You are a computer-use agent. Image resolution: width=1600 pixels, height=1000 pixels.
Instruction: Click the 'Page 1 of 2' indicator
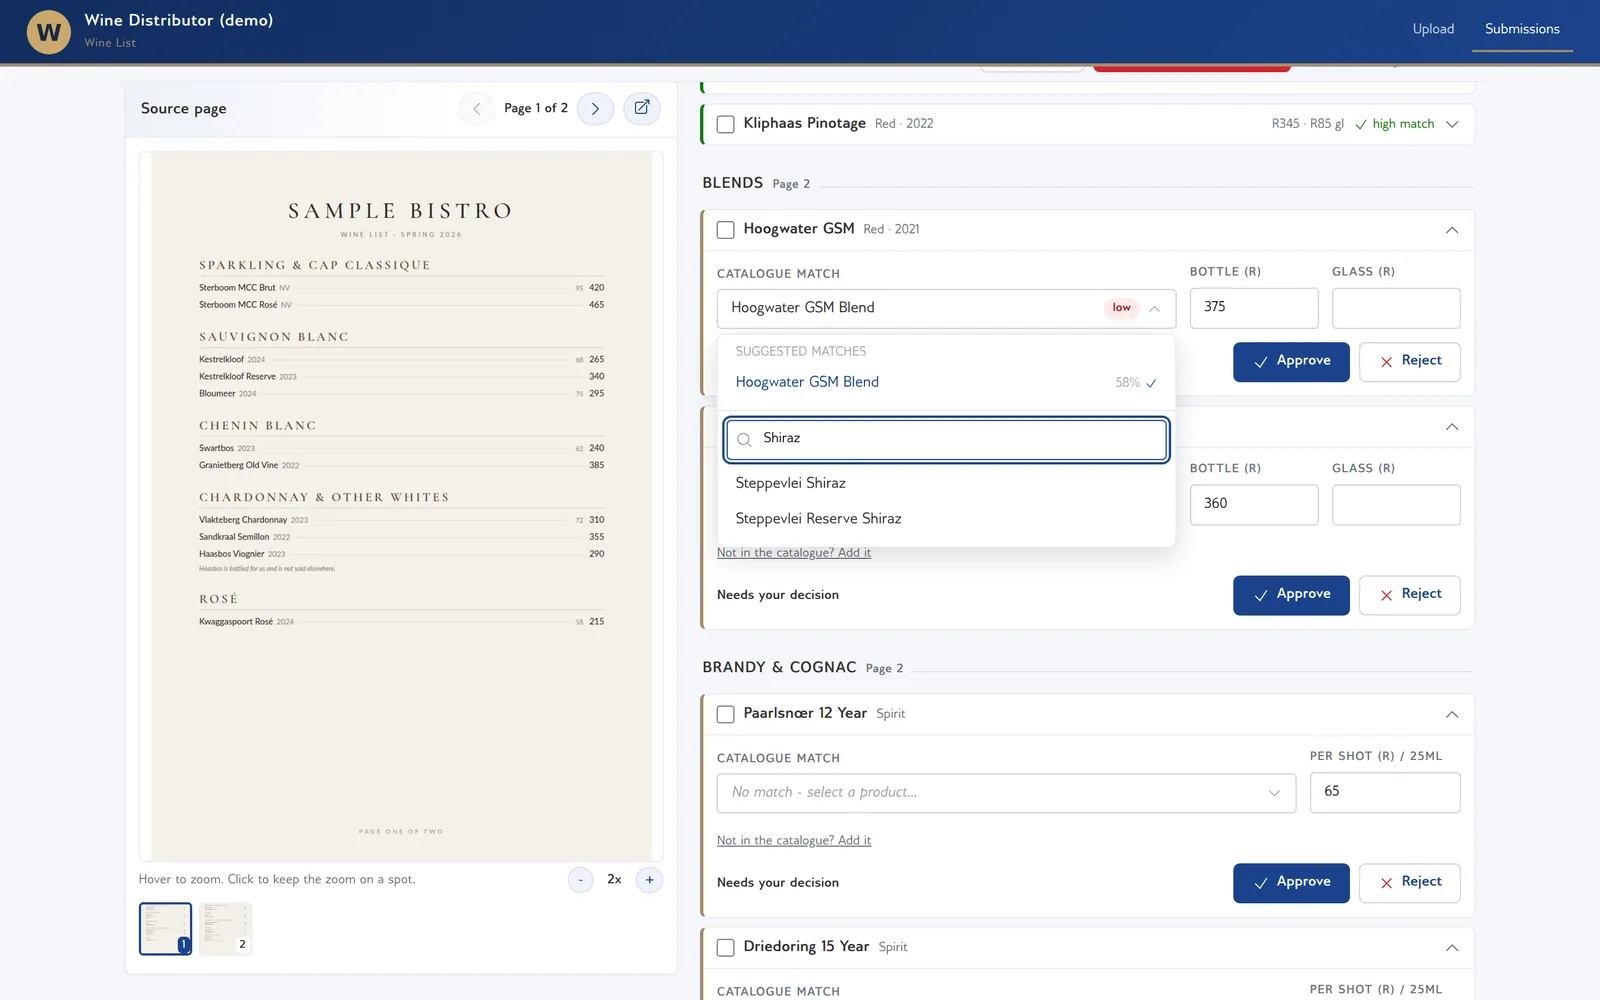pyautogui.click(x=536, y=109)
